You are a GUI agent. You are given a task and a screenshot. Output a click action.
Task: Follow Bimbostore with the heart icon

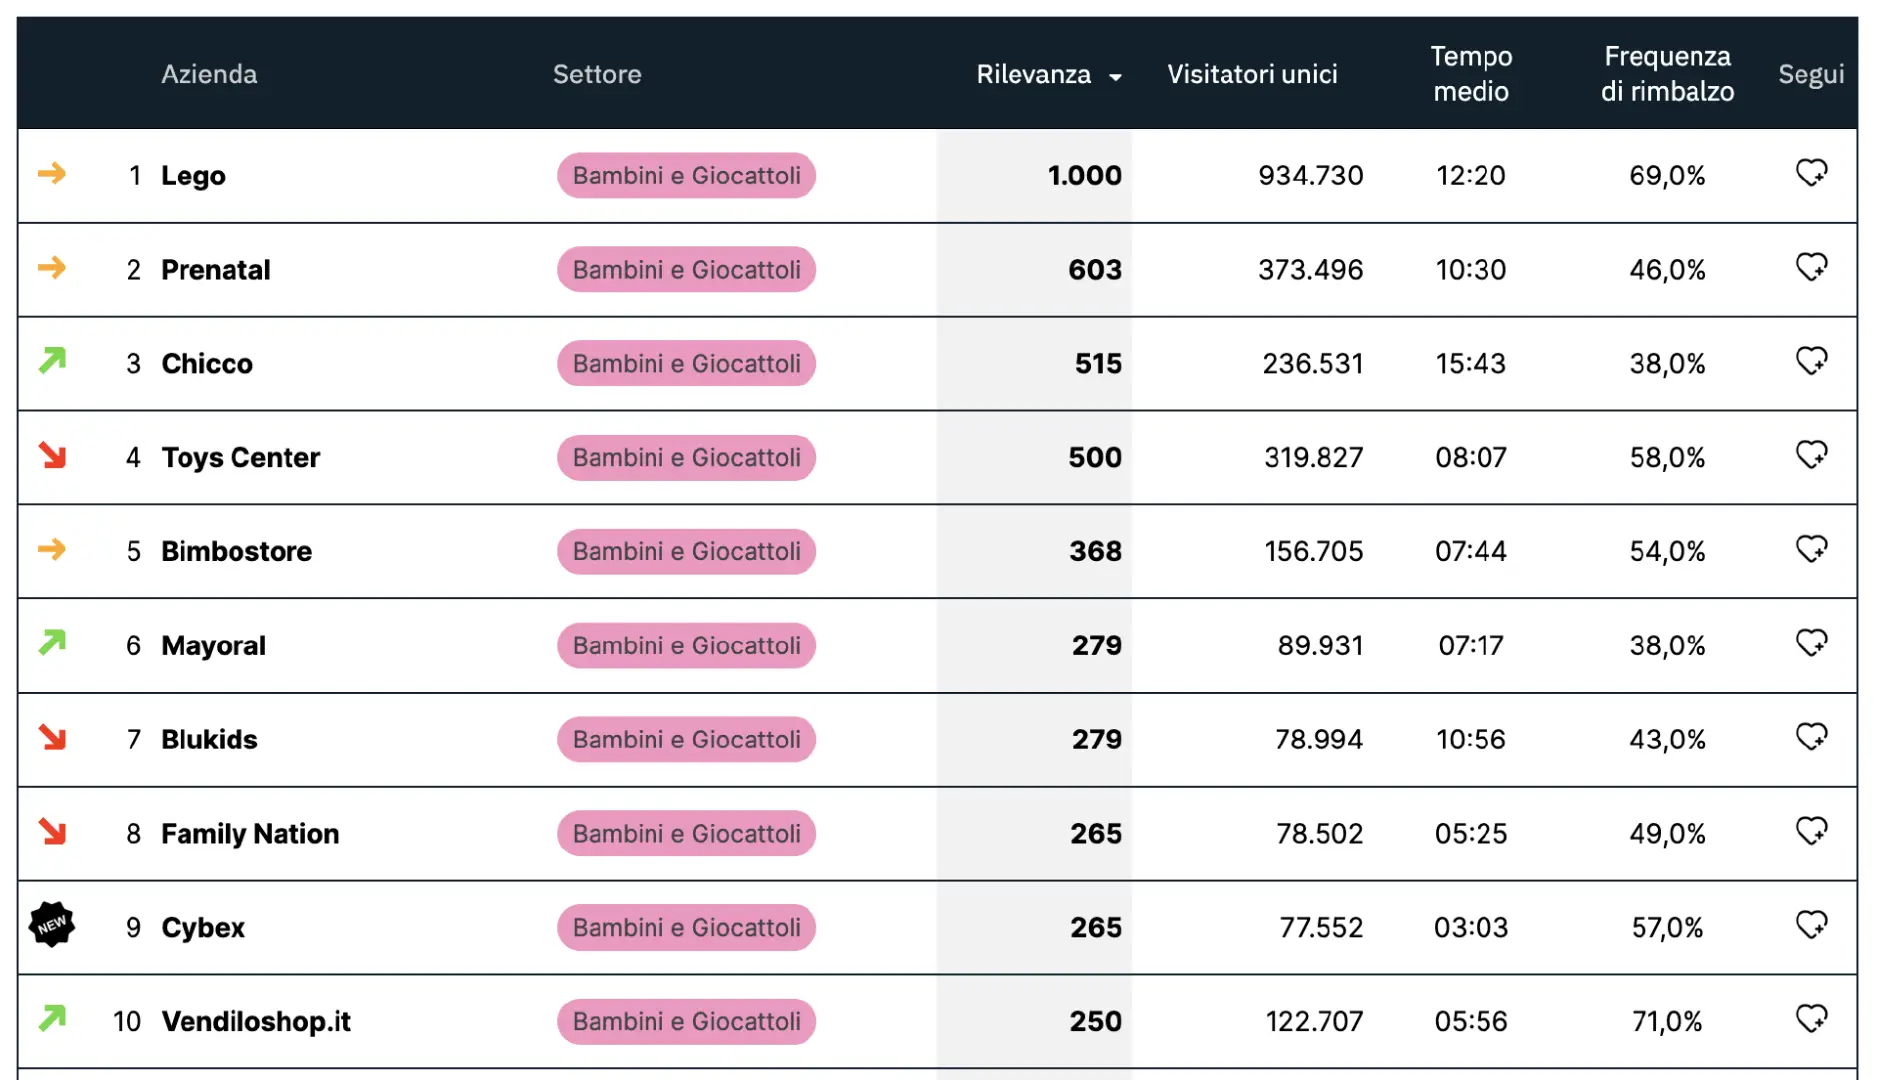1811,549
